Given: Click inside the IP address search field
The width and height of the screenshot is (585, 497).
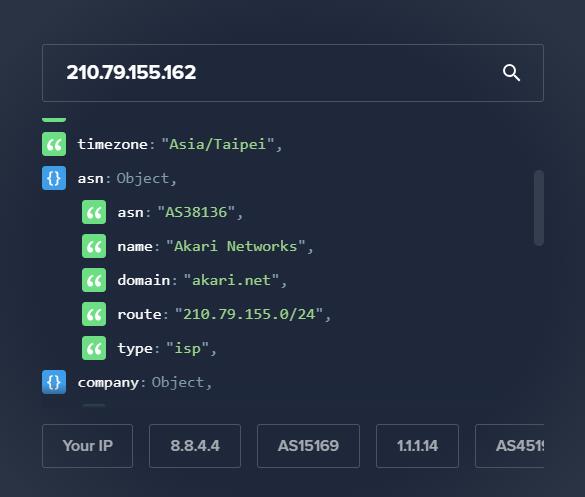Looking at the screenshot, I should click(x=293, y=73).
